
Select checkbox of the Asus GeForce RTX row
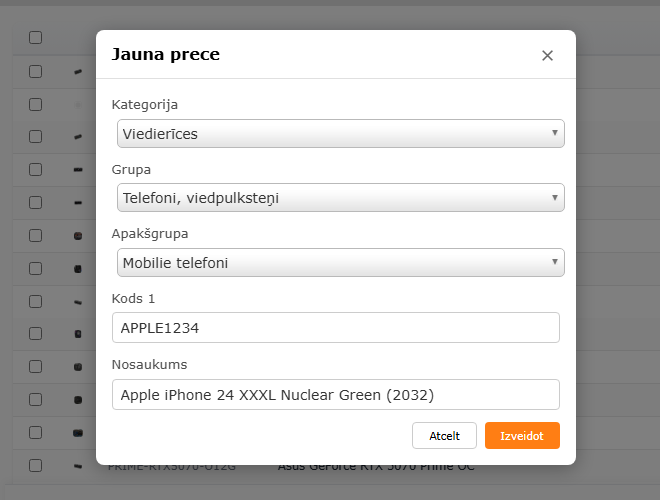click(x=36, y=466)
